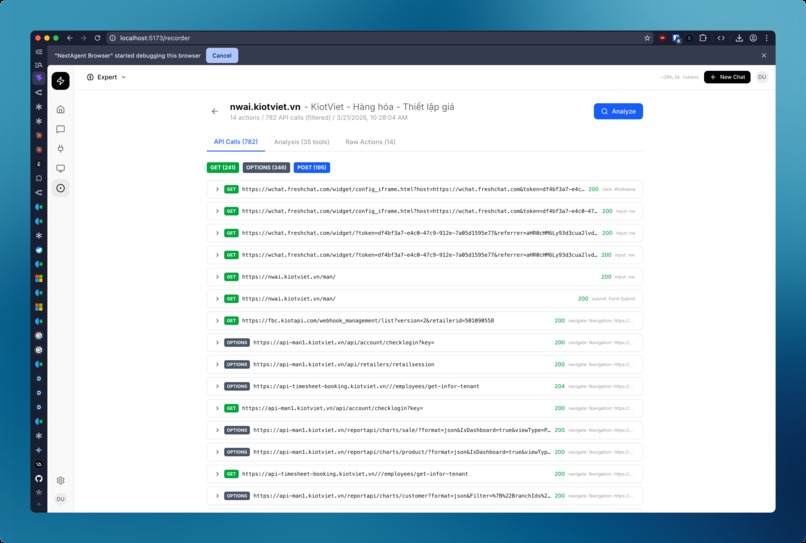The width and height of the screenshot is (806, 543).
Task: Click the '14 actions / 782 API calls' subtitle
Action: point(319,118)
